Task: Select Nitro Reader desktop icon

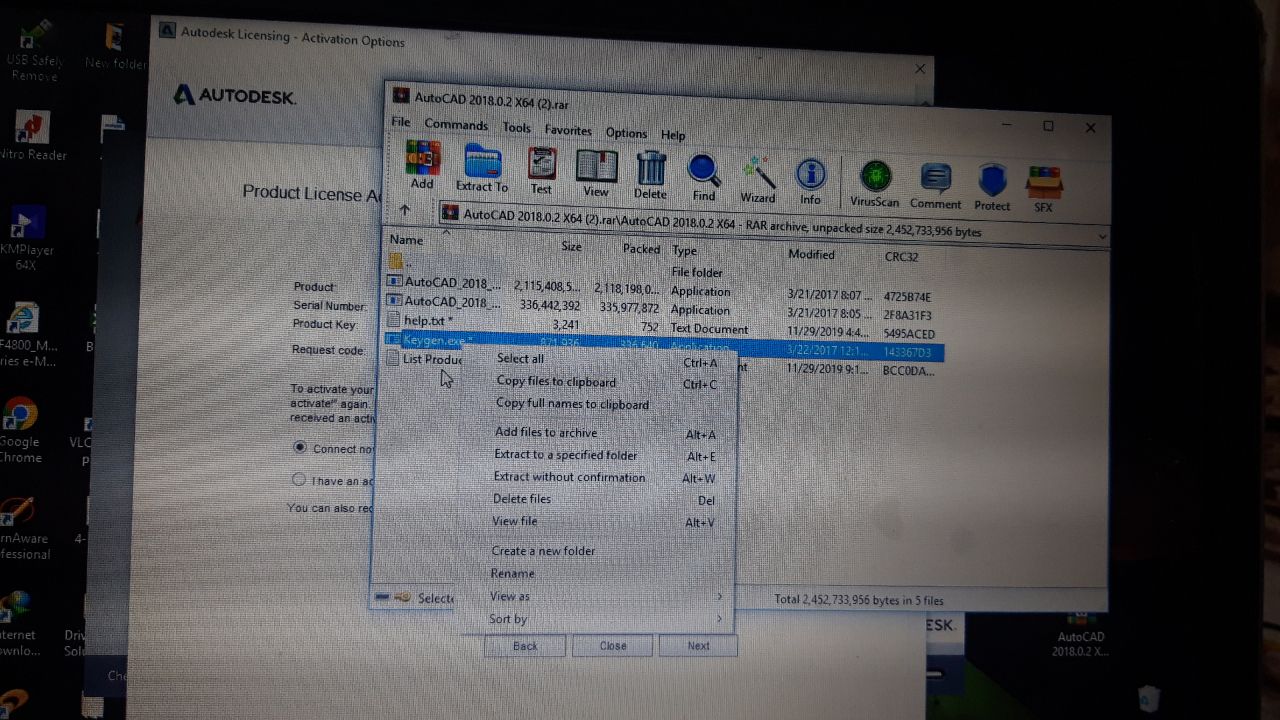Action: click(33, 136)
